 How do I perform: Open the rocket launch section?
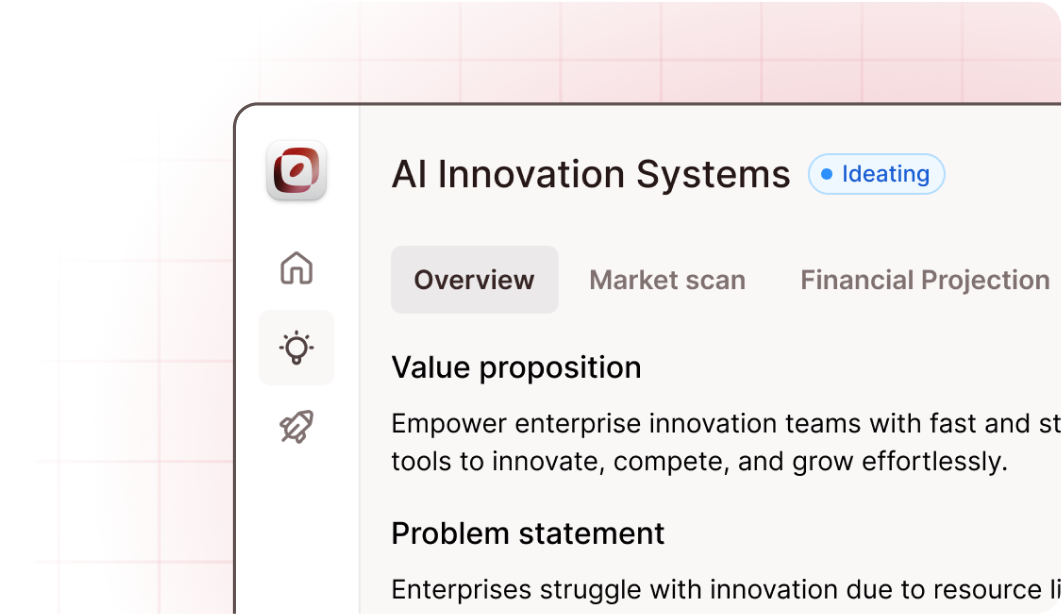(x=296, y=427)
